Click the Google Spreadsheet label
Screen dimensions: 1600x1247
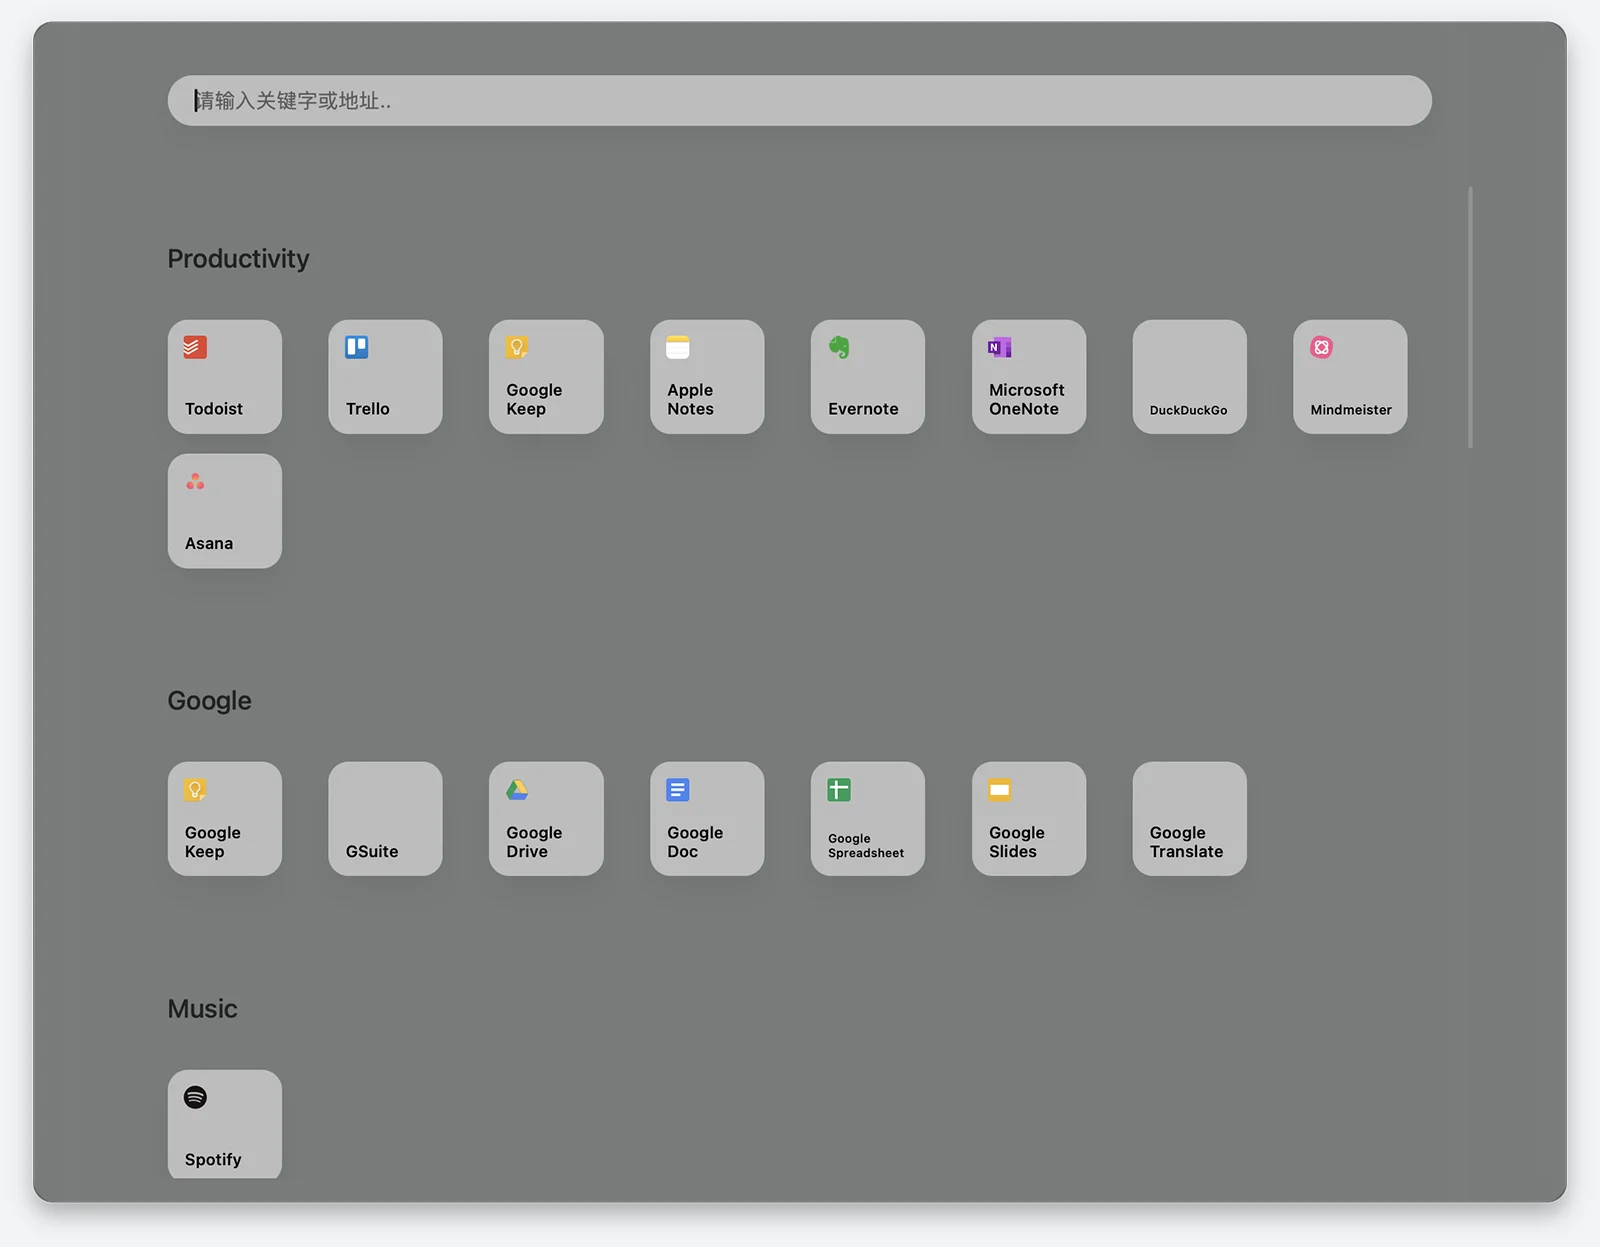pyautogui.click(x=866, y=846)
